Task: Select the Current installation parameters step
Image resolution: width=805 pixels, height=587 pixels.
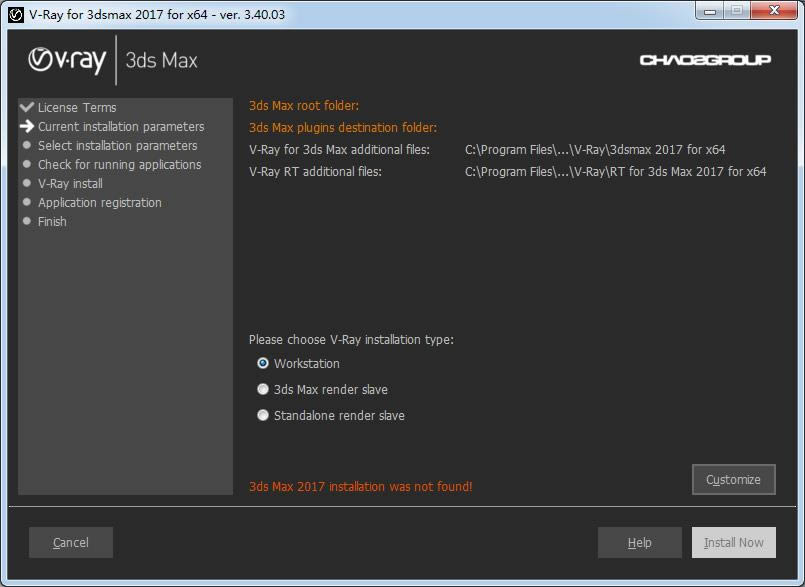Action: pos(121,126)
